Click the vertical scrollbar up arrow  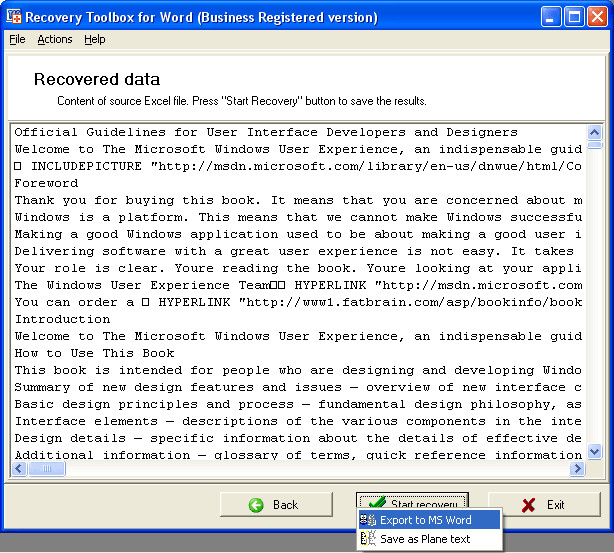(594, 132)
